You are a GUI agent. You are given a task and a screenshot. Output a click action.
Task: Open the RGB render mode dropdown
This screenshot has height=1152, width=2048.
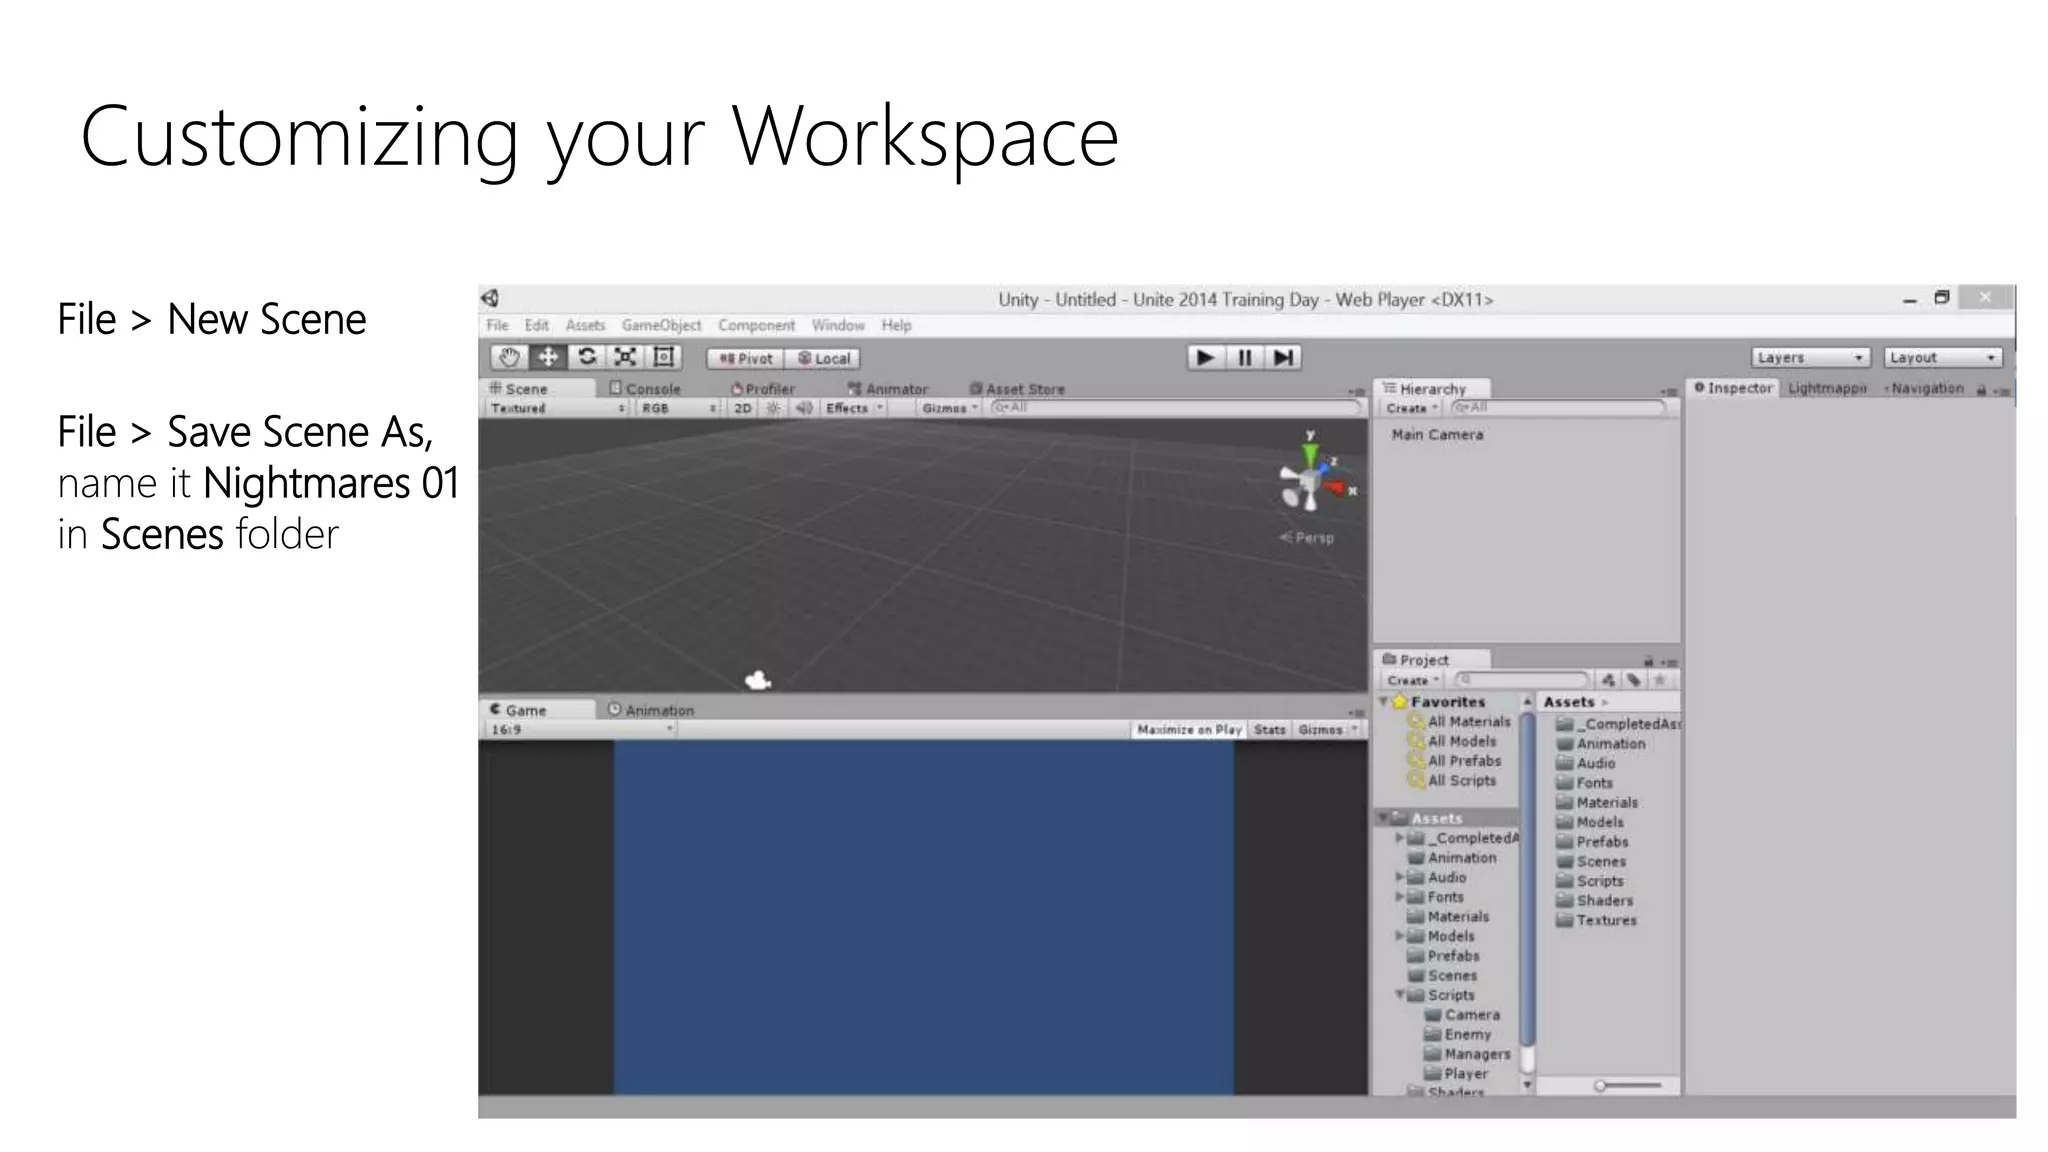coord(679,408)
